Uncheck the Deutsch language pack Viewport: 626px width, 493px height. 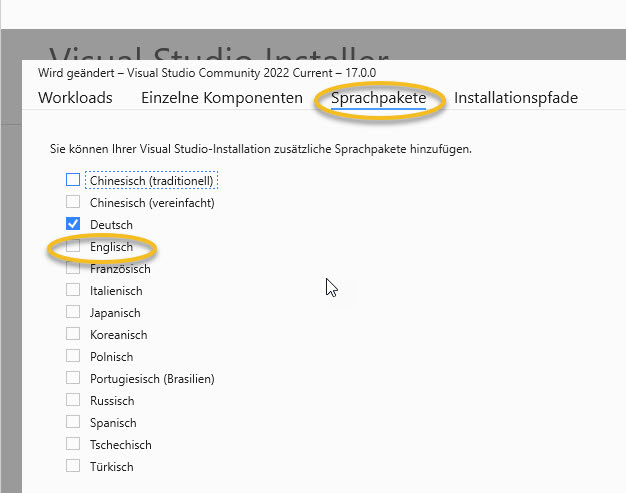click(73, 224)
